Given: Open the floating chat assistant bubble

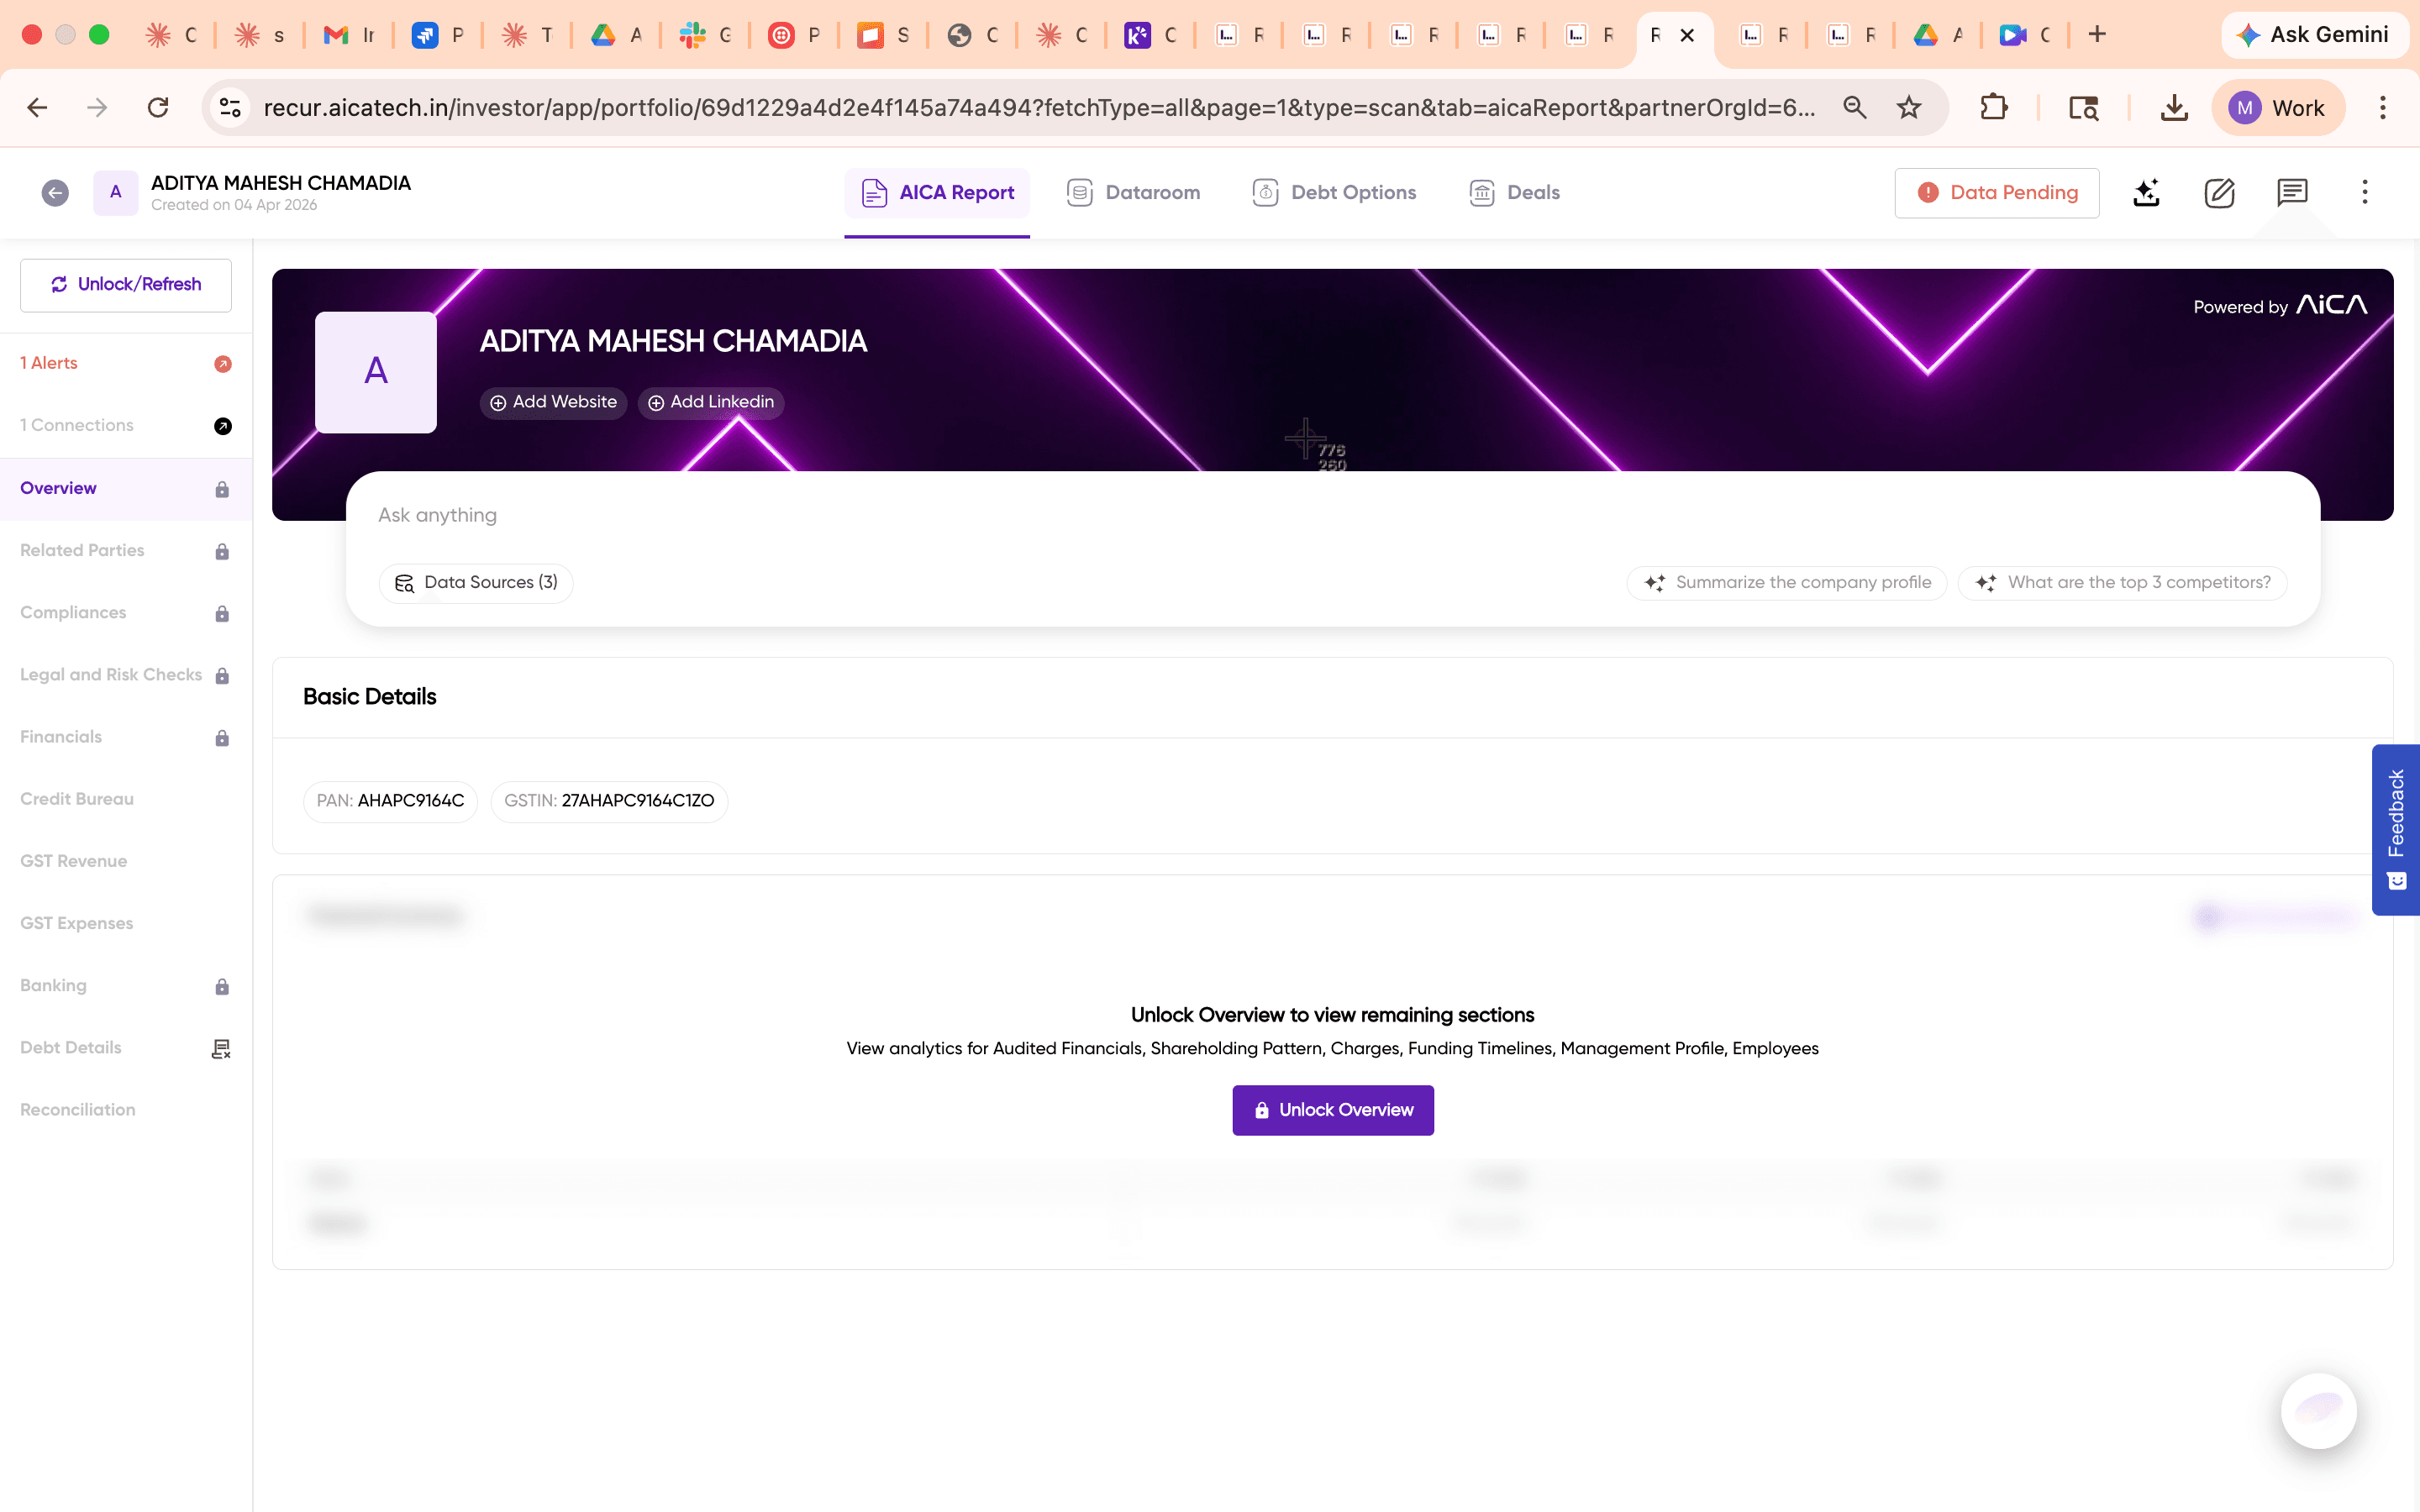Looking at the screenshot, I should tap(2318, 1410).
